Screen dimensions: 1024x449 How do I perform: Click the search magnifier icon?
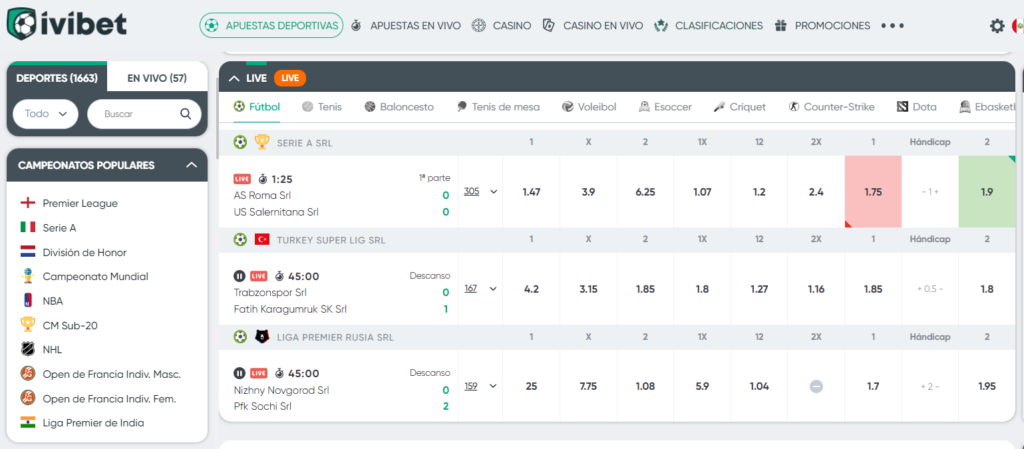pos(185,114)
